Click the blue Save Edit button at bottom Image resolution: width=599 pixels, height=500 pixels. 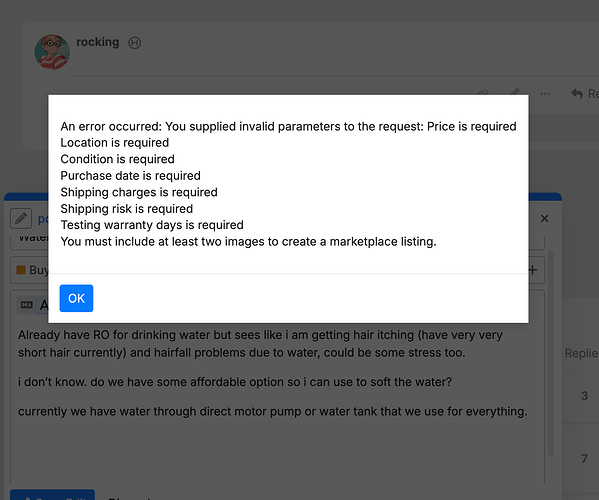(x=52, y=495)
